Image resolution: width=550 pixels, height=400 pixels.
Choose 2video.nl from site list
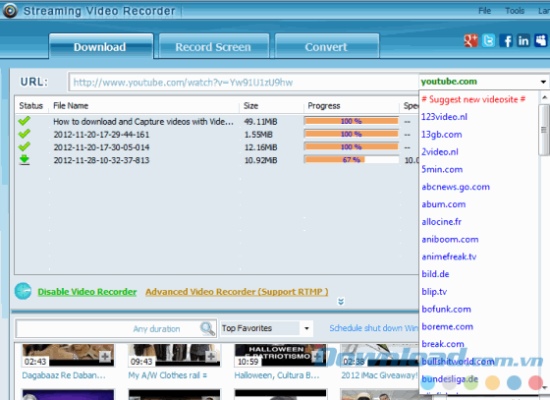[440, 152]
